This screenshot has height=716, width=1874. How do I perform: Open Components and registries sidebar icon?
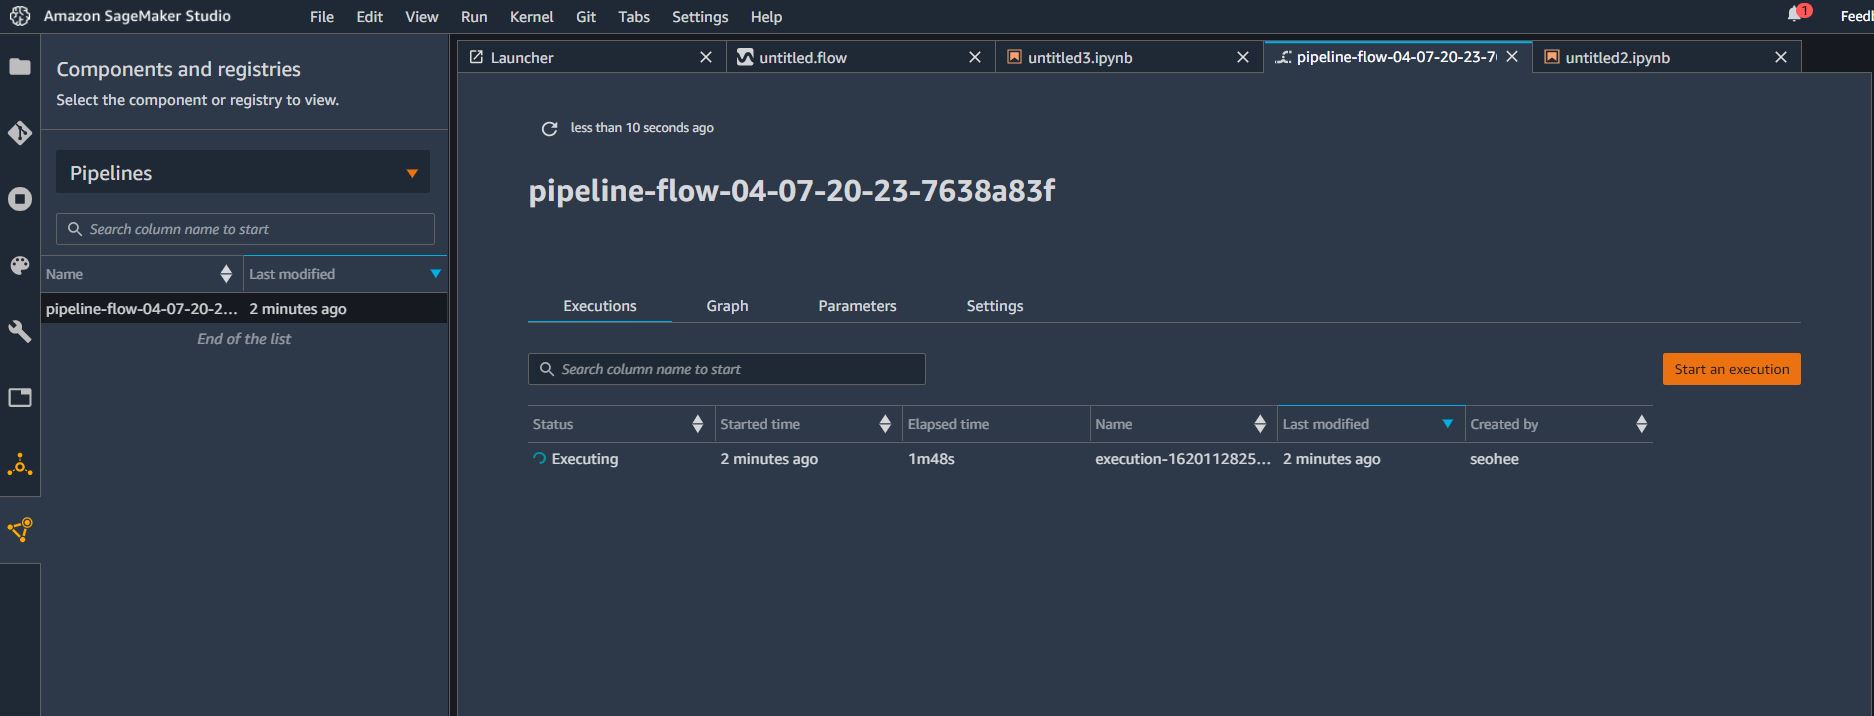pyautogui.click(x=20, y=529)
